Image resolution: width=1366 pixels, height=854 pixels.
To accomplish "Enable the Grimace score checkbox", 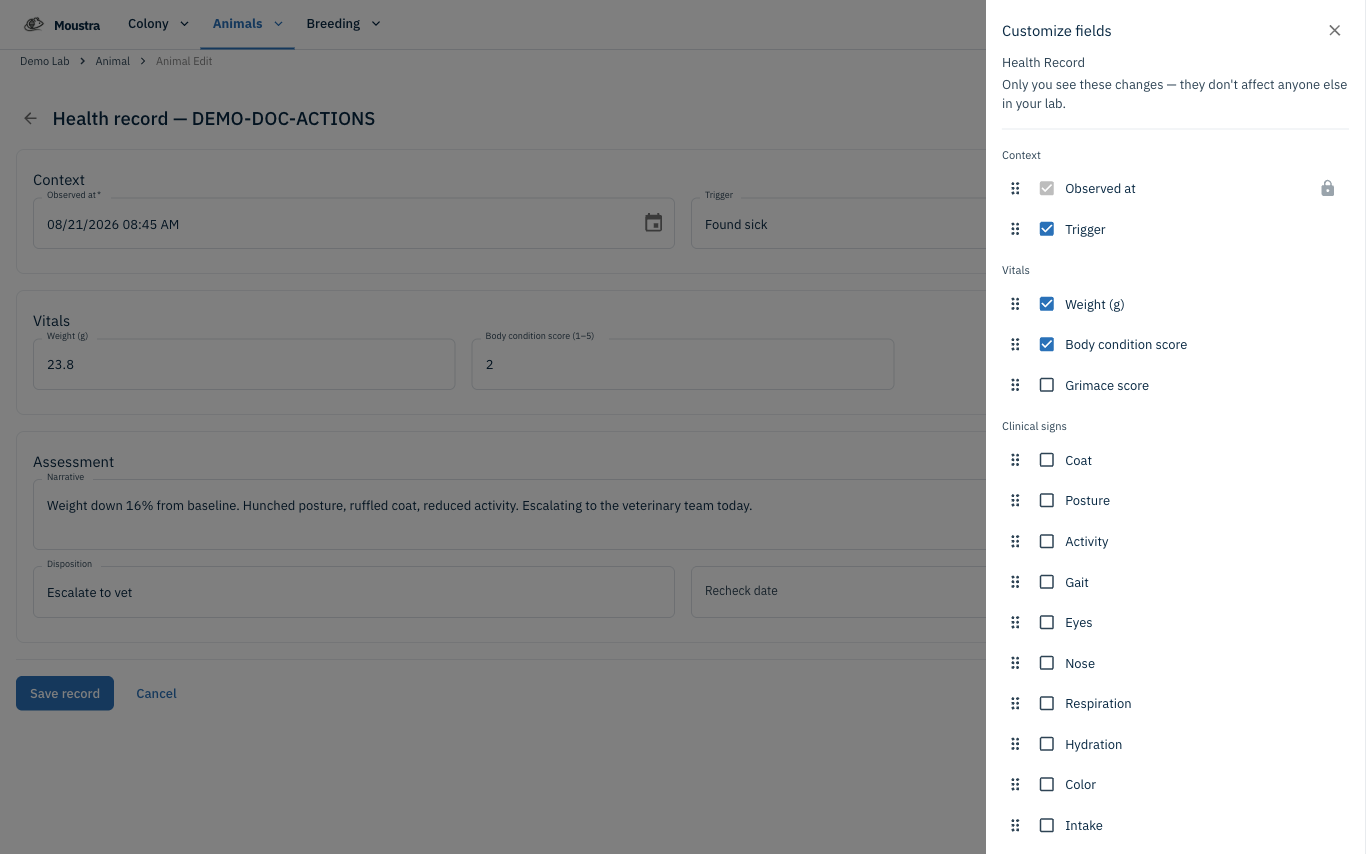I will pos(1046,385).
